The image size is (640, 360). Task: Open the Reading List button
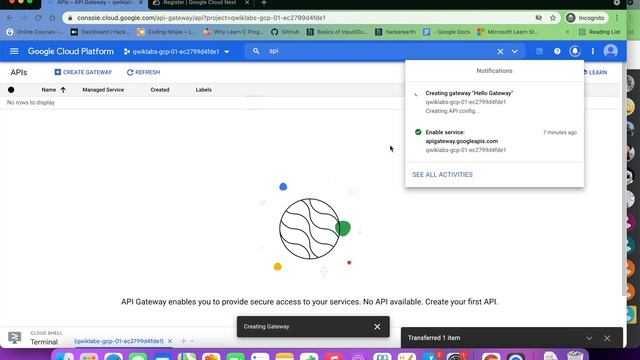(x=600, y=32)
